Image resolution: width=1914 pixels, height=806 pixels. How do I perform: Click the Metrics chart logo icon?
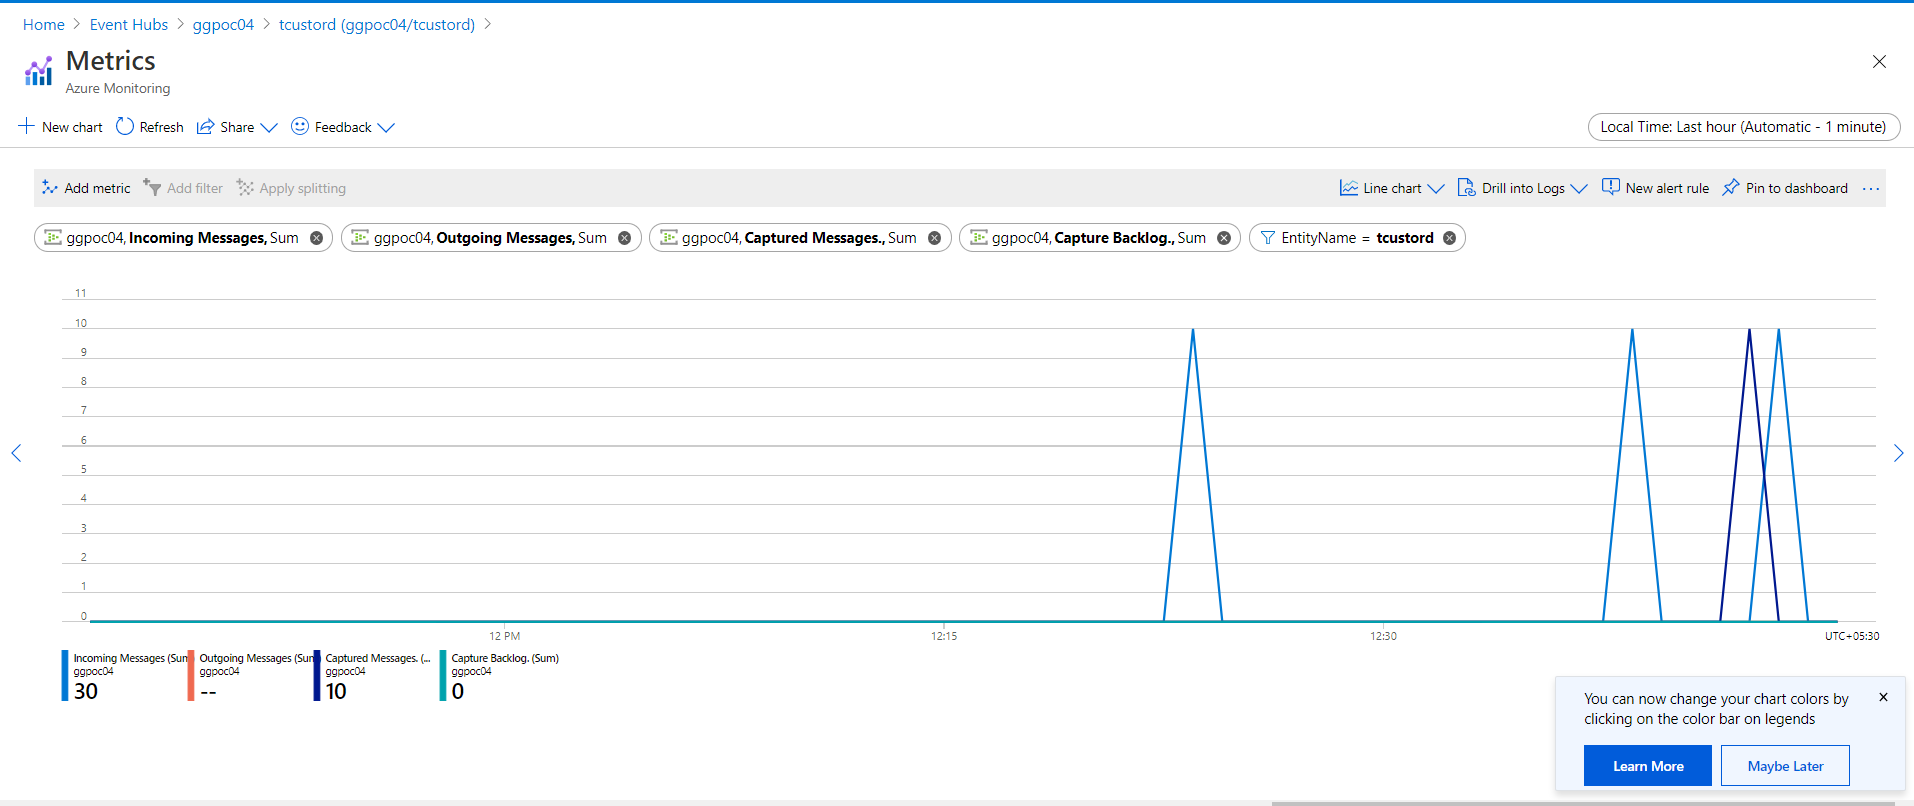38,71
